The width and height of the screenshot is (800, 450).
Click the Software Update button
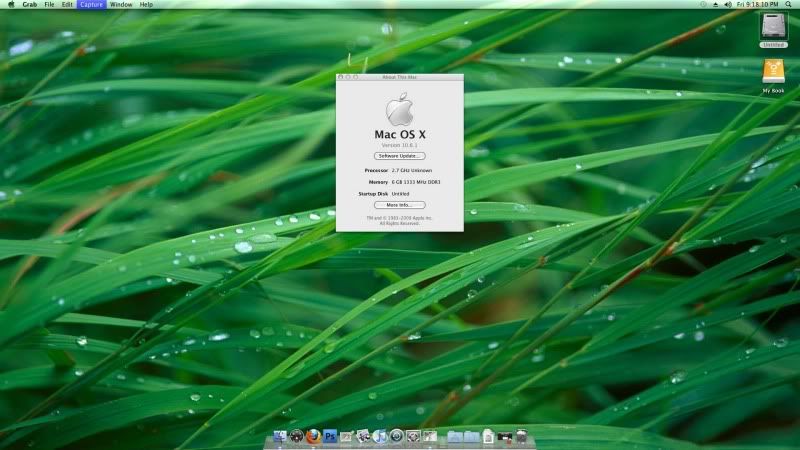pos(399,156)
